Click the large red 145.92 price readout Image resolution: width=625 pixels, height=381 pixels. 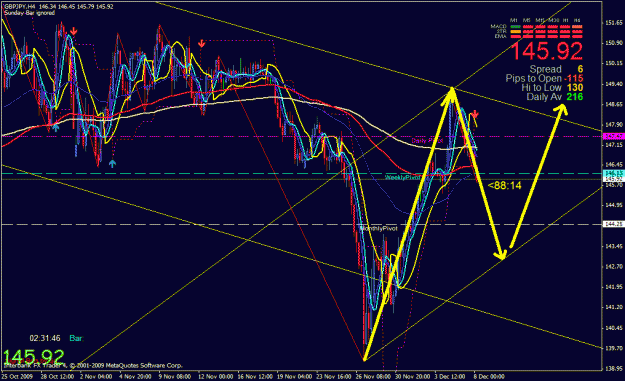point(546,51)
